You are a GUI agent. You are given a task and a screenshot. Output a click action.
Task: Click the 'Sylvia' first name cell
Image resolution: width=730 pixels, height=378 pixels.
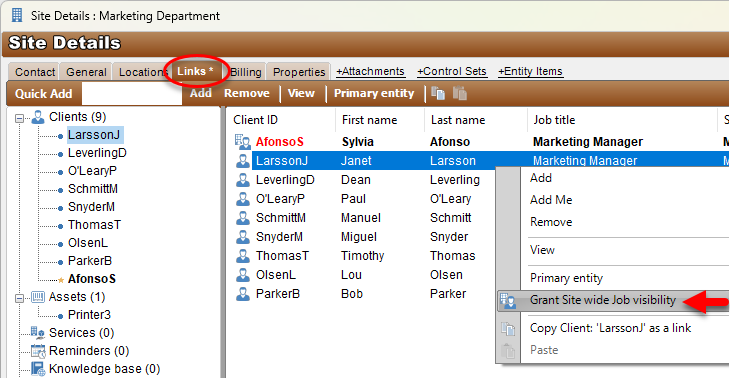point(357,142)
